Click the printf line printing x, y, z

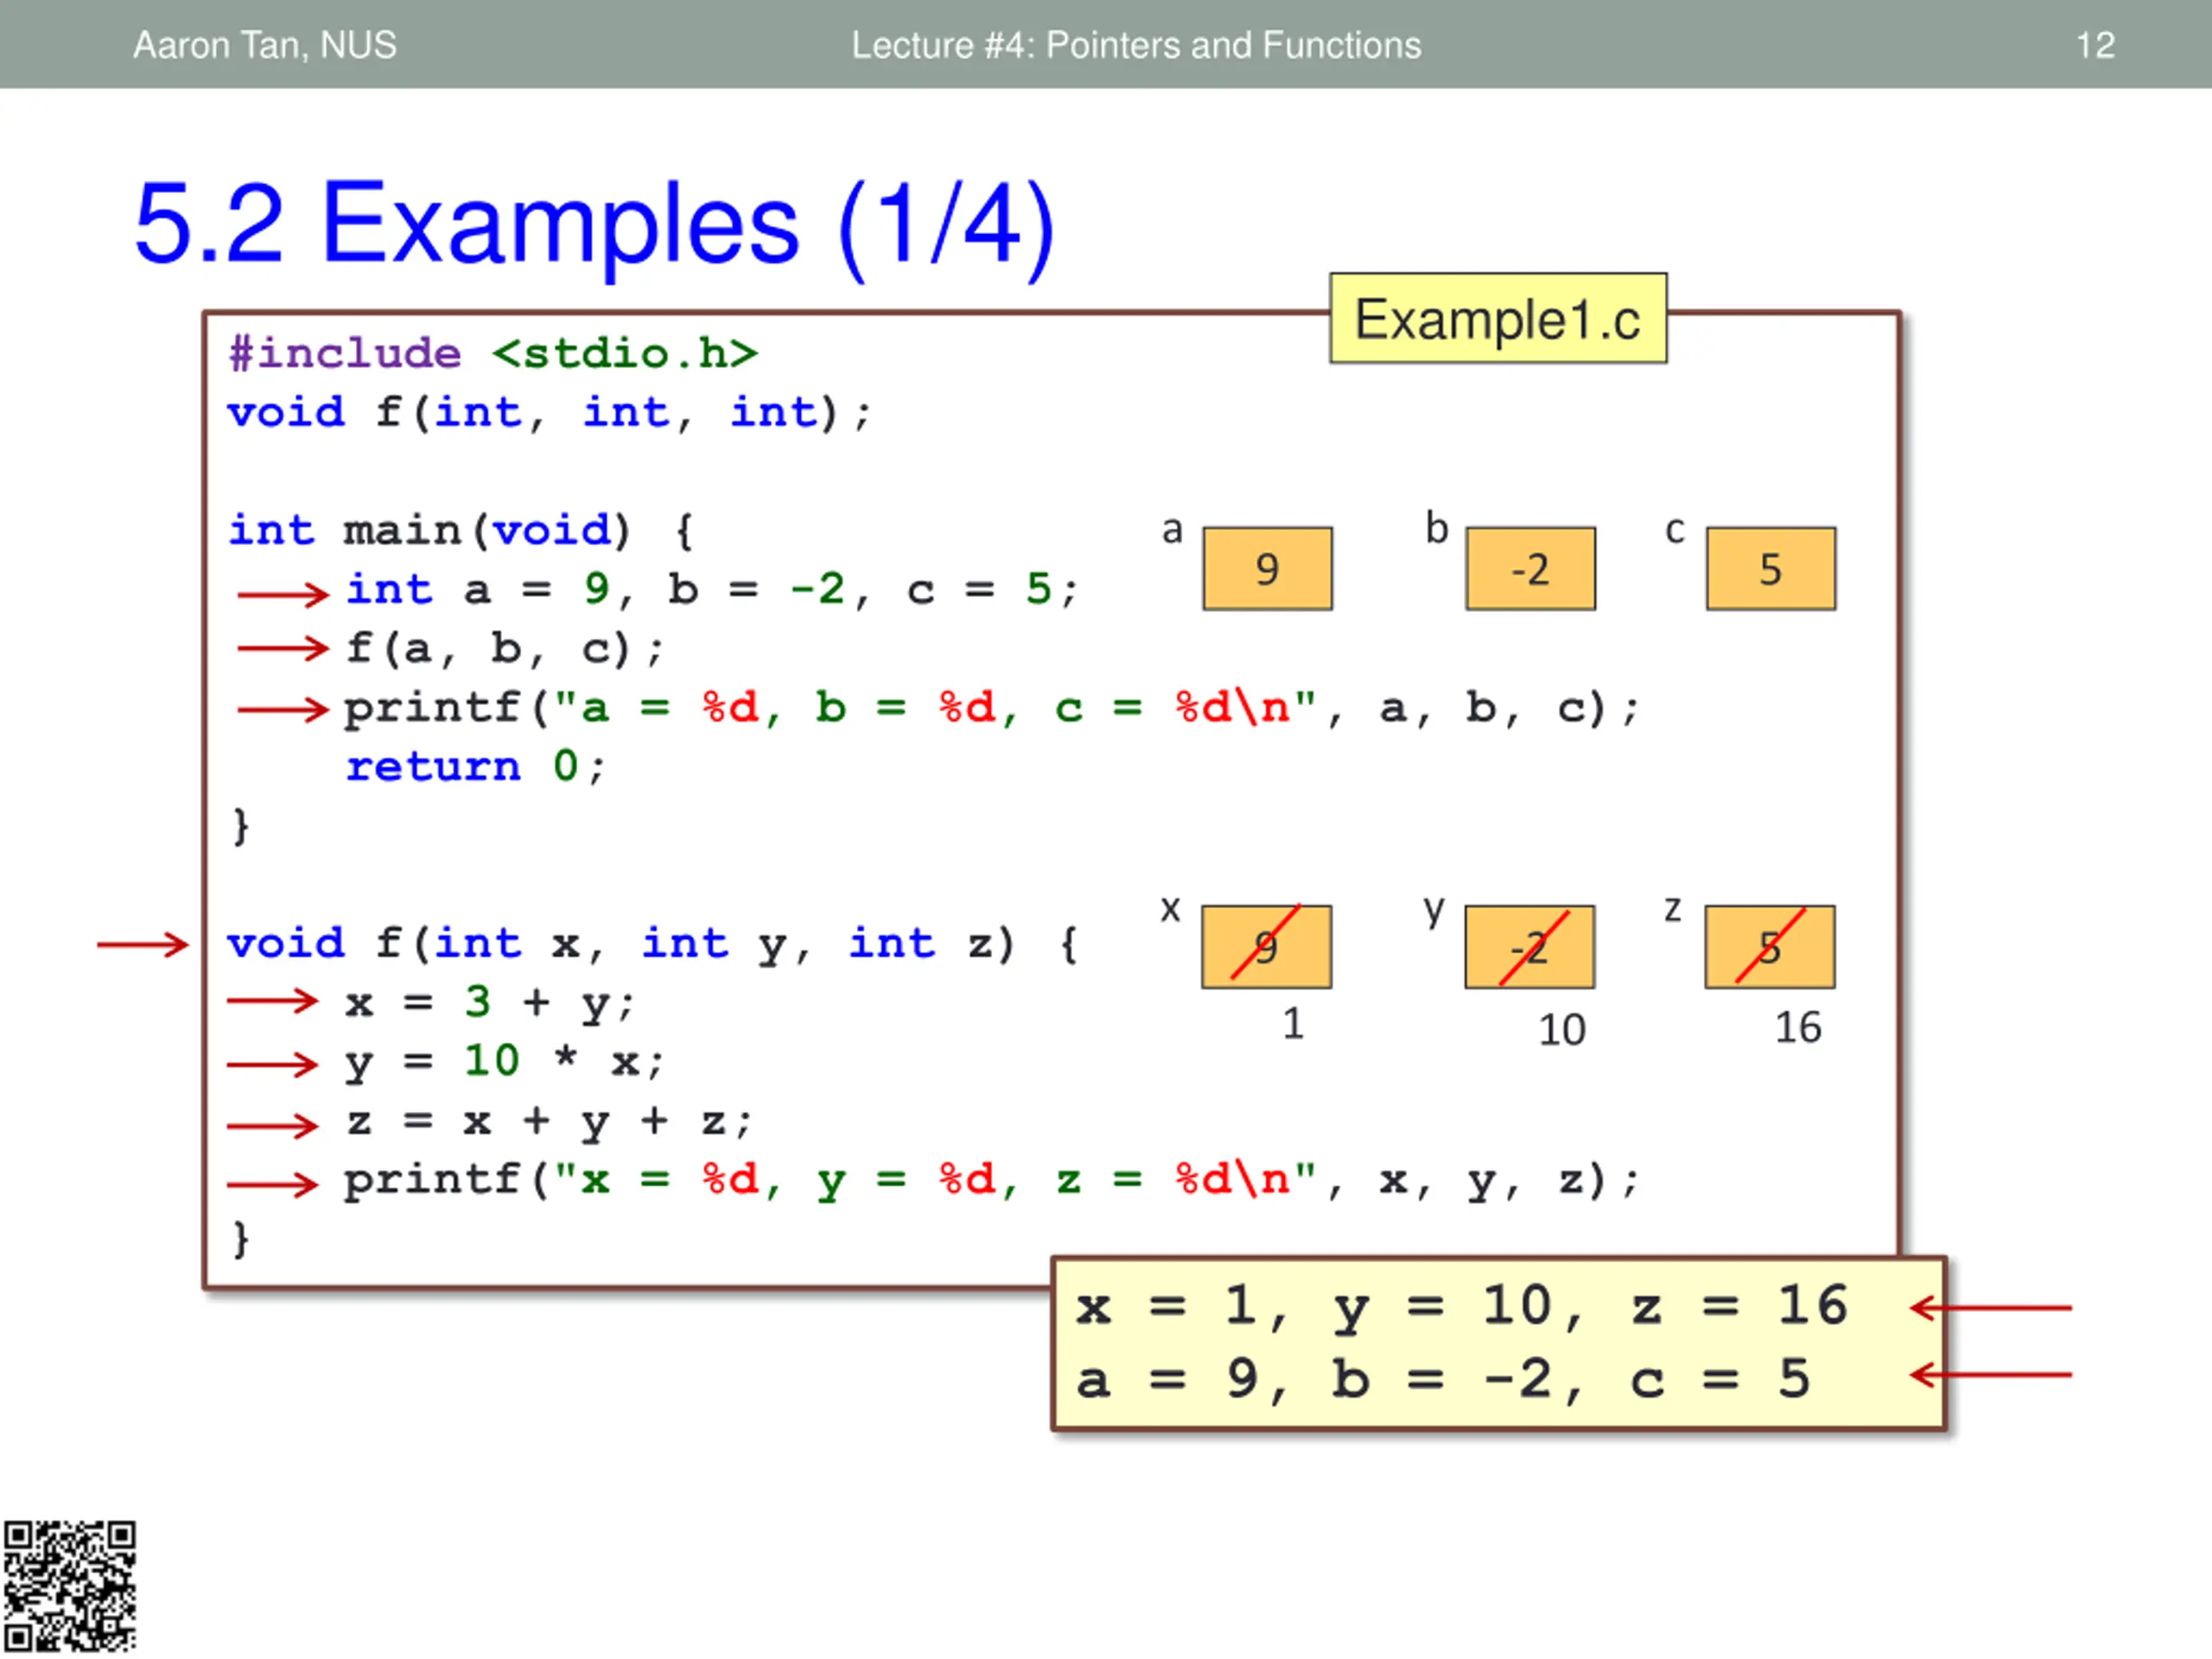point(992,1181)
